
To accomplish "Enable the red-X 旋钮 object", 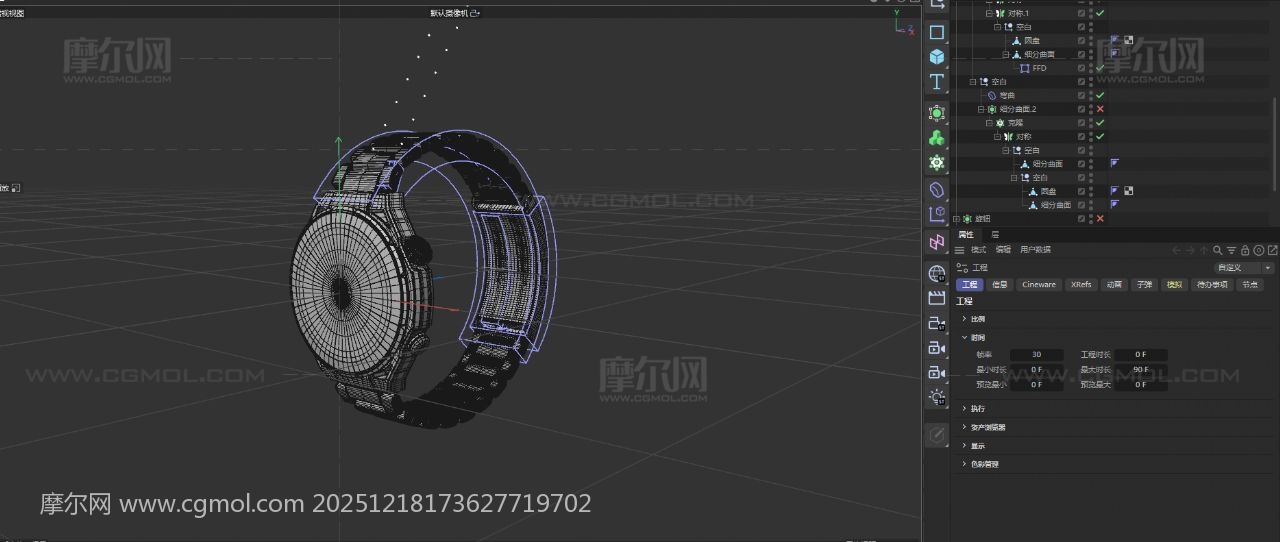I will (1100, 218).
